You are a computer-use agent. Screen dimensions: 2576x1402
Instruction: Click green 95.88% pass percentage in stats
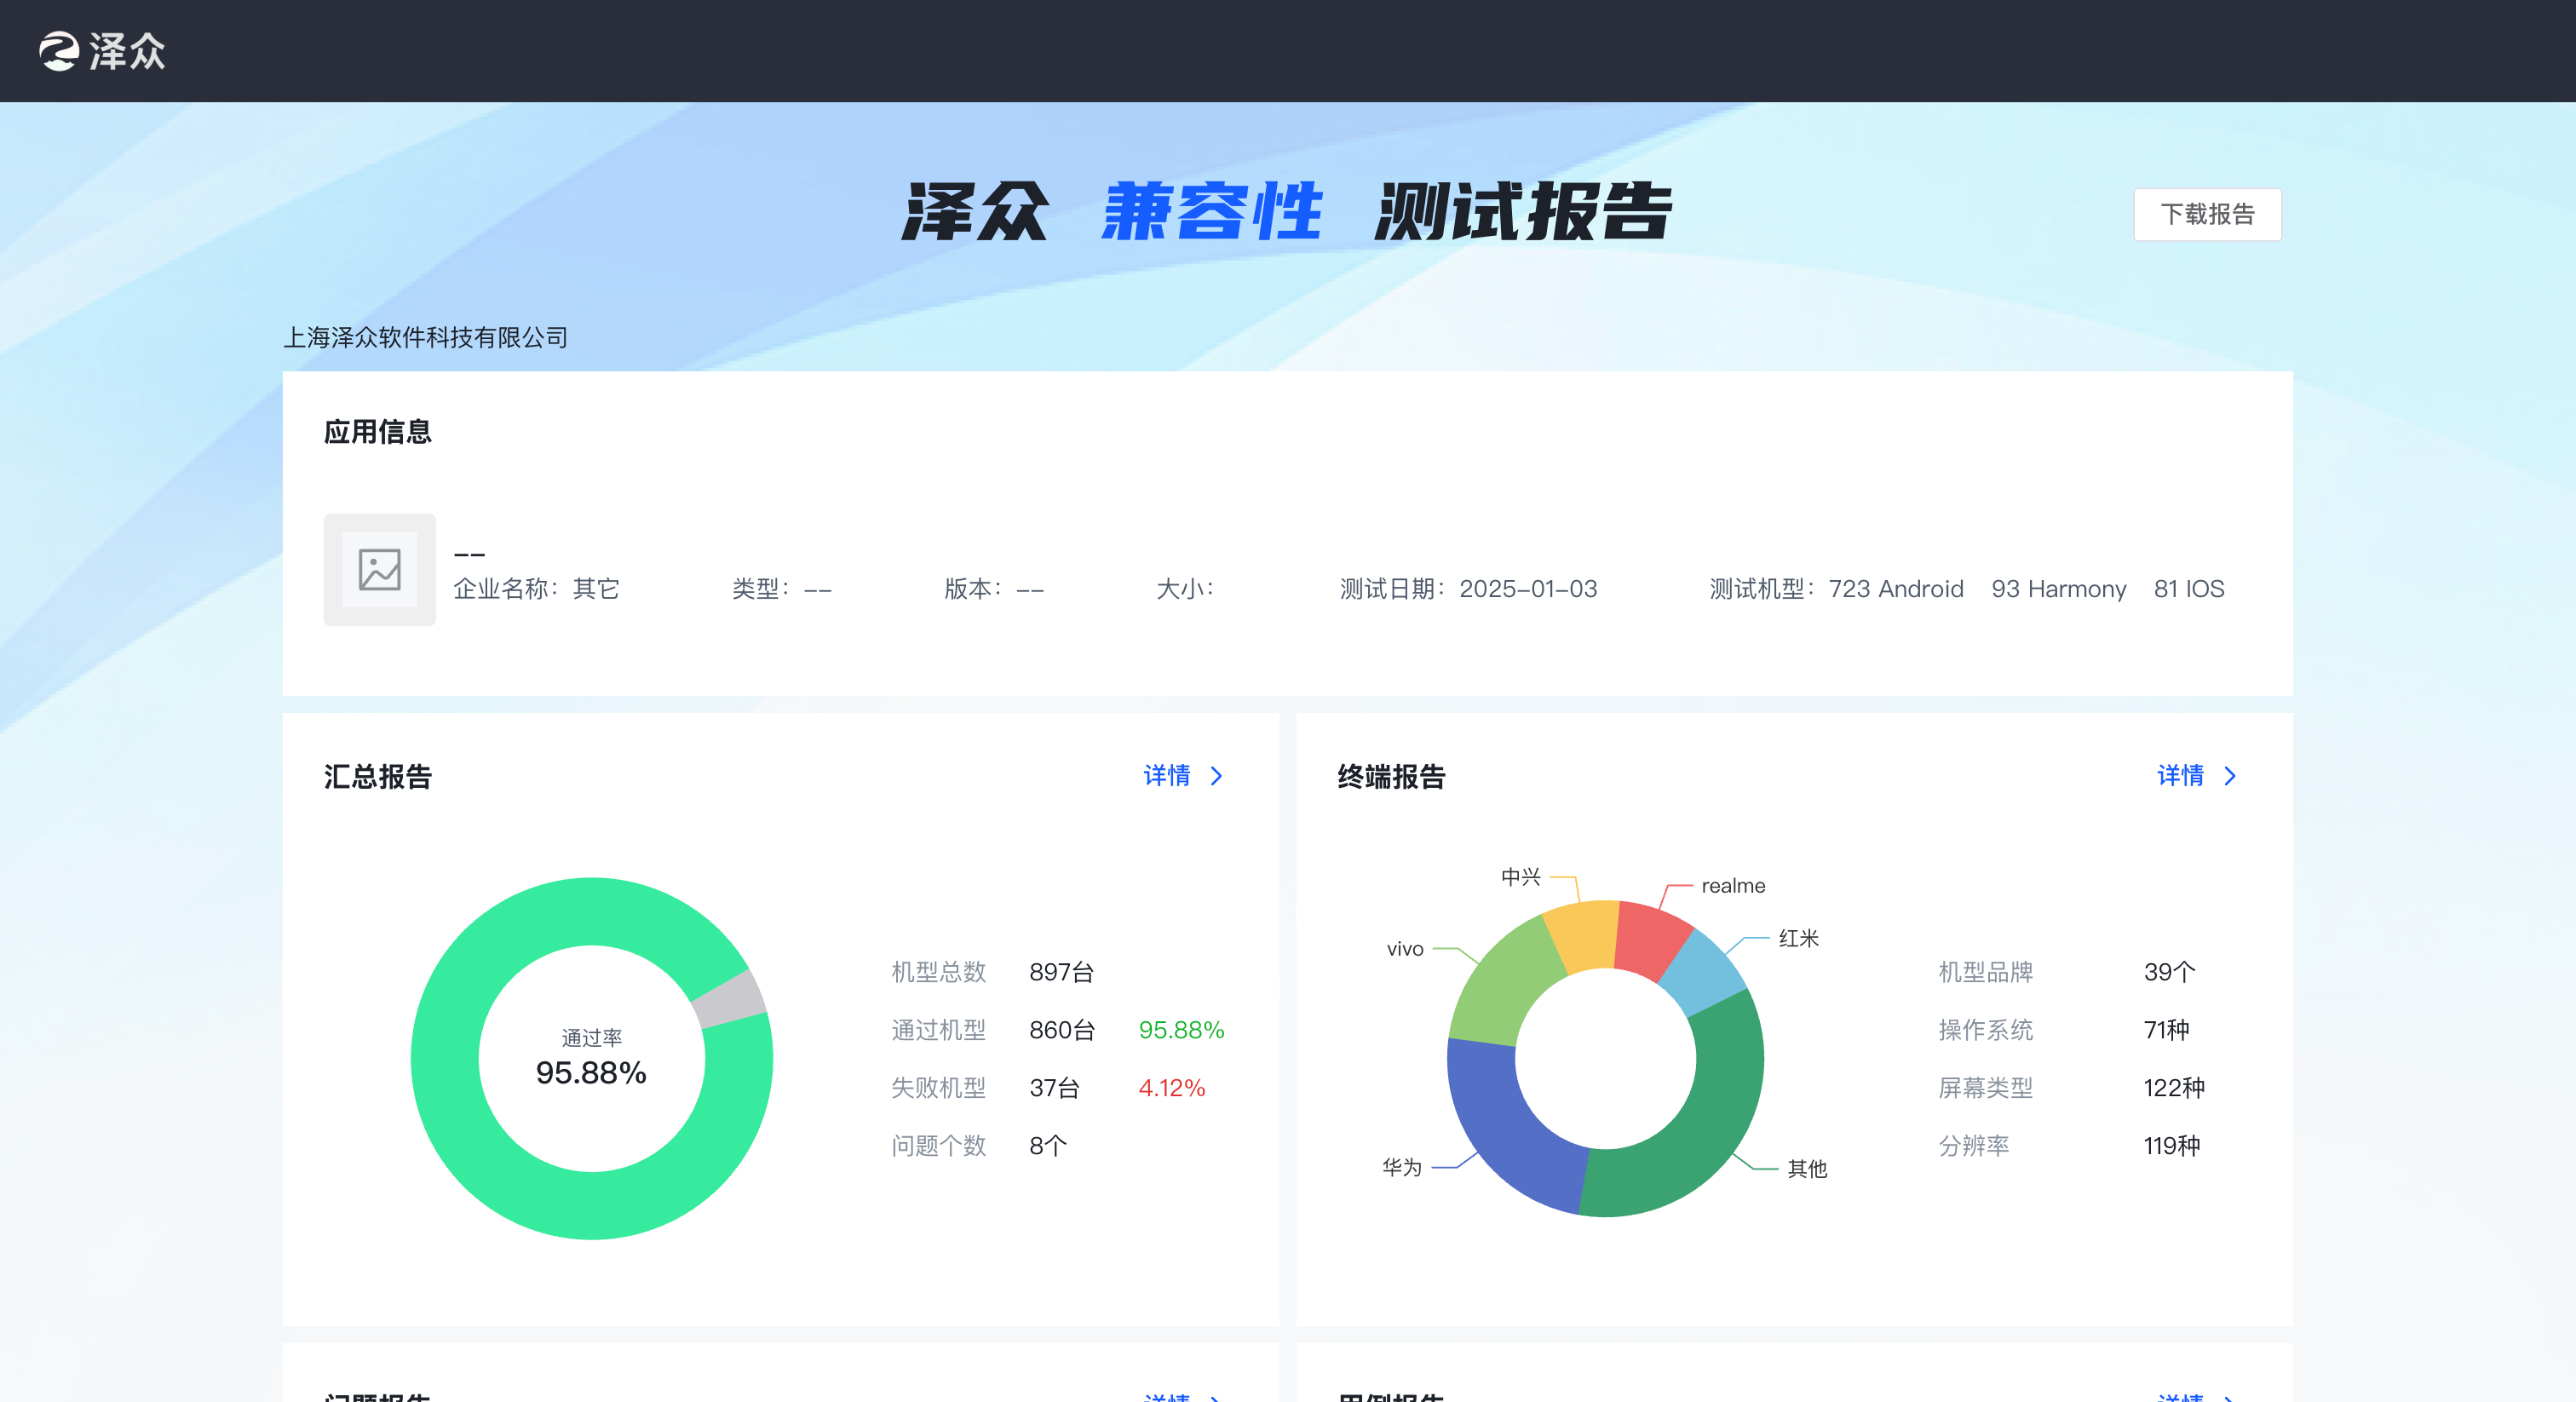tap(1181, 1029)
